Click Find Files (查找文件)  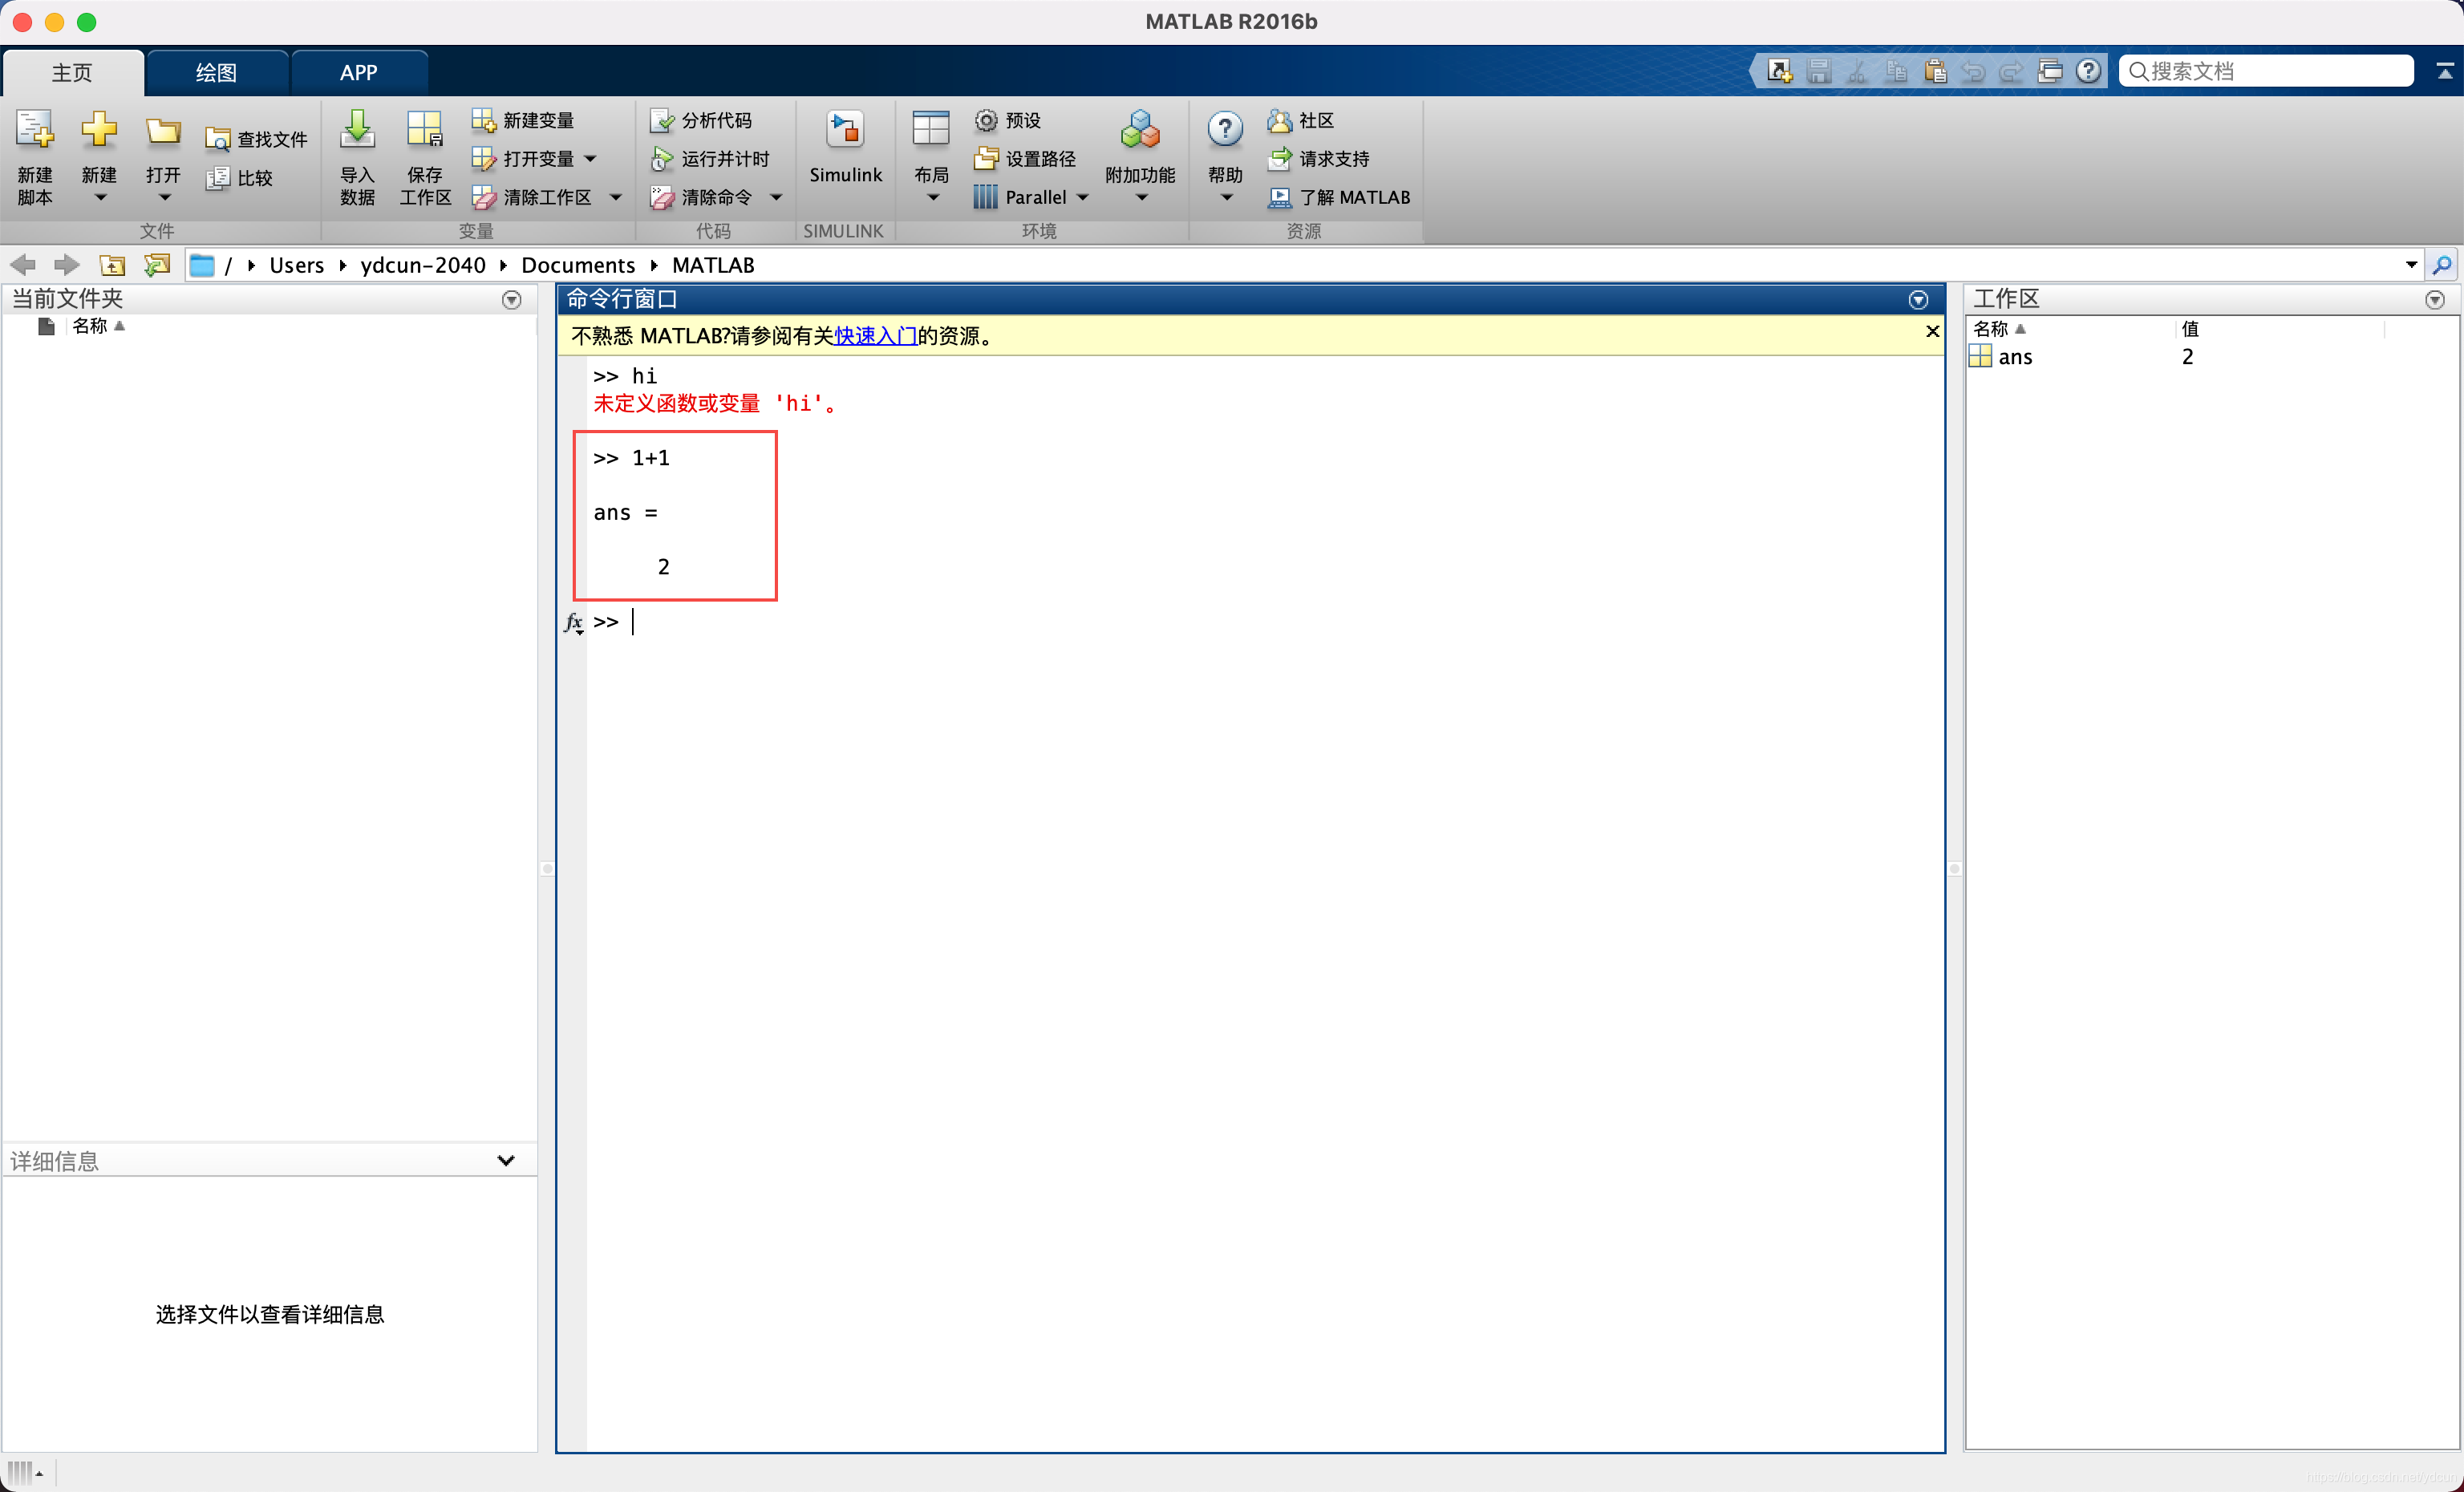pyautogui.click(x=256, y=139)
